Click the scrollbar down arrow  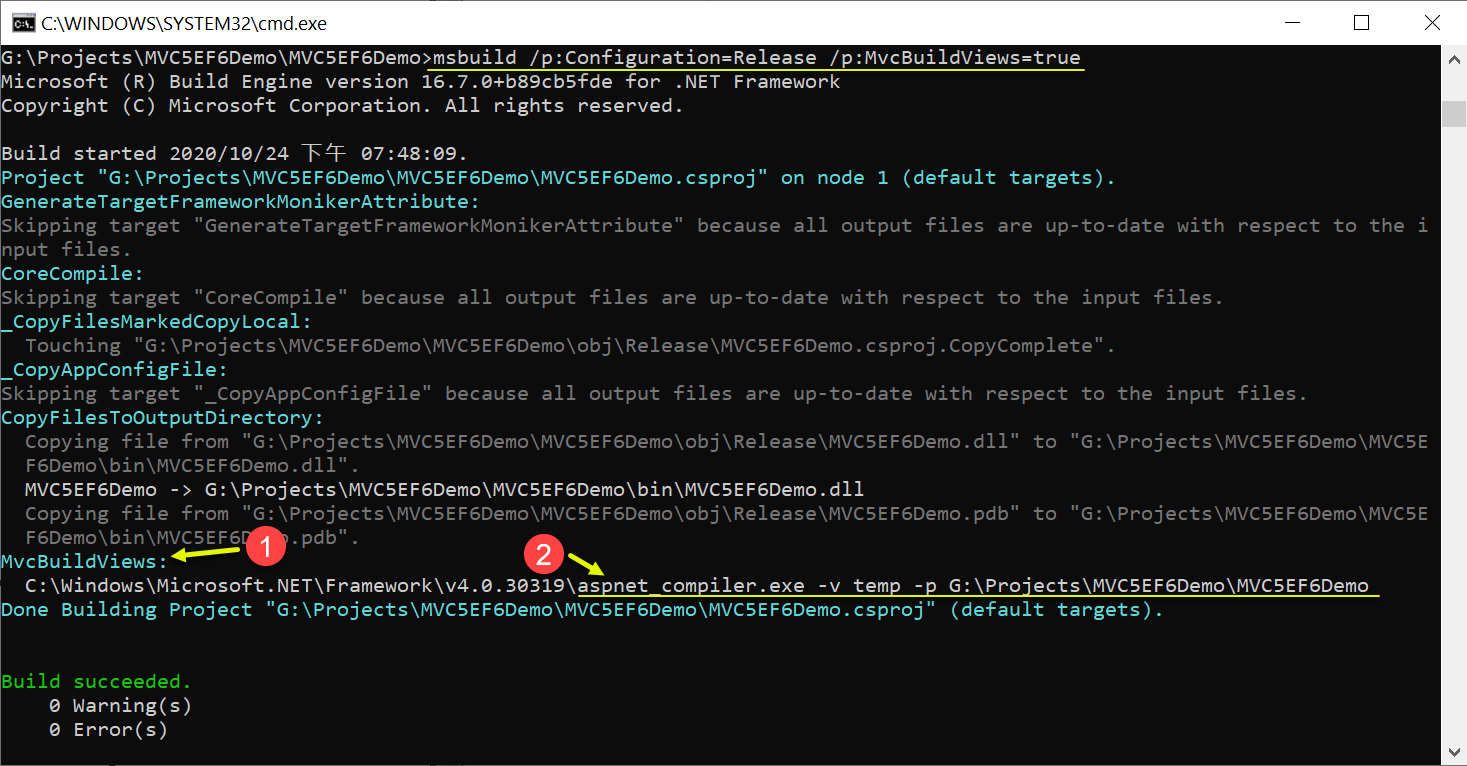(1454, 752)
